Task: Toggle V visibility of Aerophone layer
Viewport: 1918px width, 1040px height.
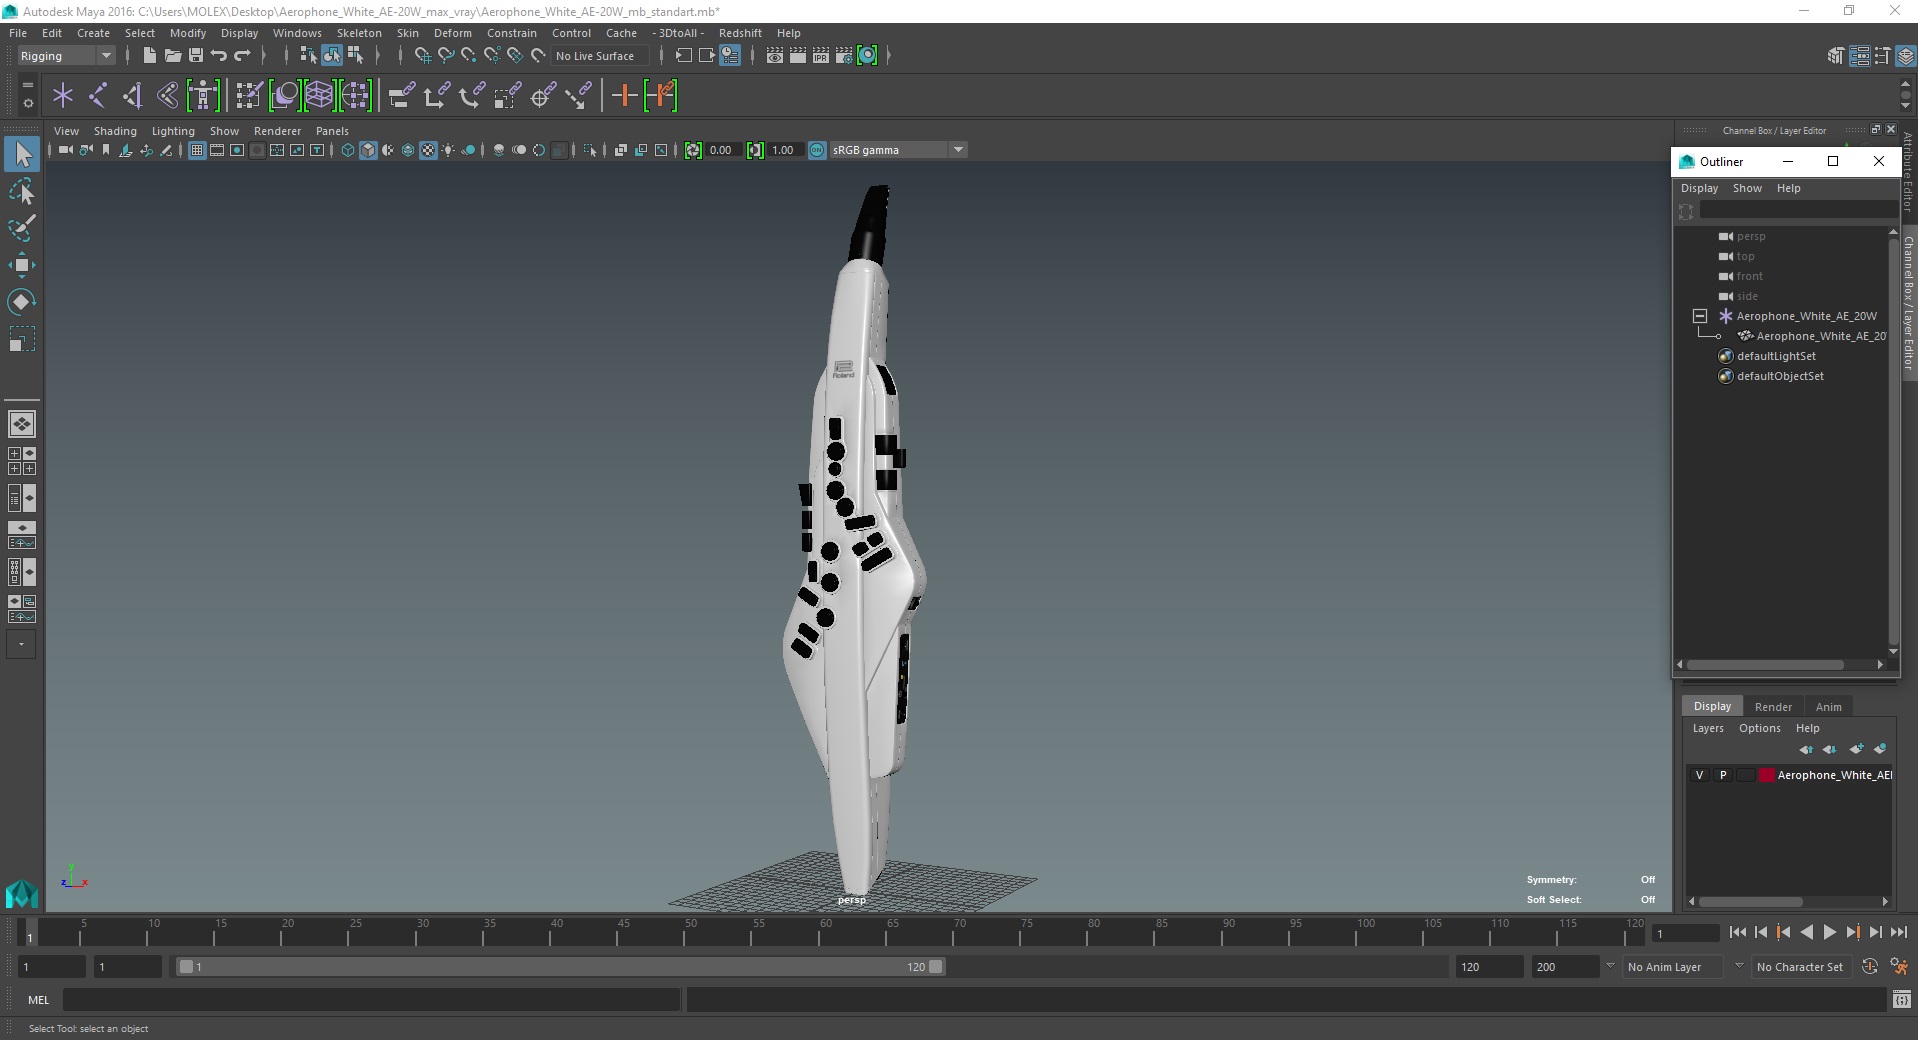Action: [x=1699, y=775]
